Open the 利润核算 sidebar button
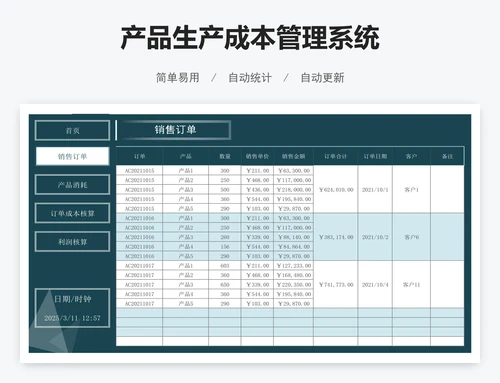Viewport: 500px width, 383px height. (x=72, y=242)
